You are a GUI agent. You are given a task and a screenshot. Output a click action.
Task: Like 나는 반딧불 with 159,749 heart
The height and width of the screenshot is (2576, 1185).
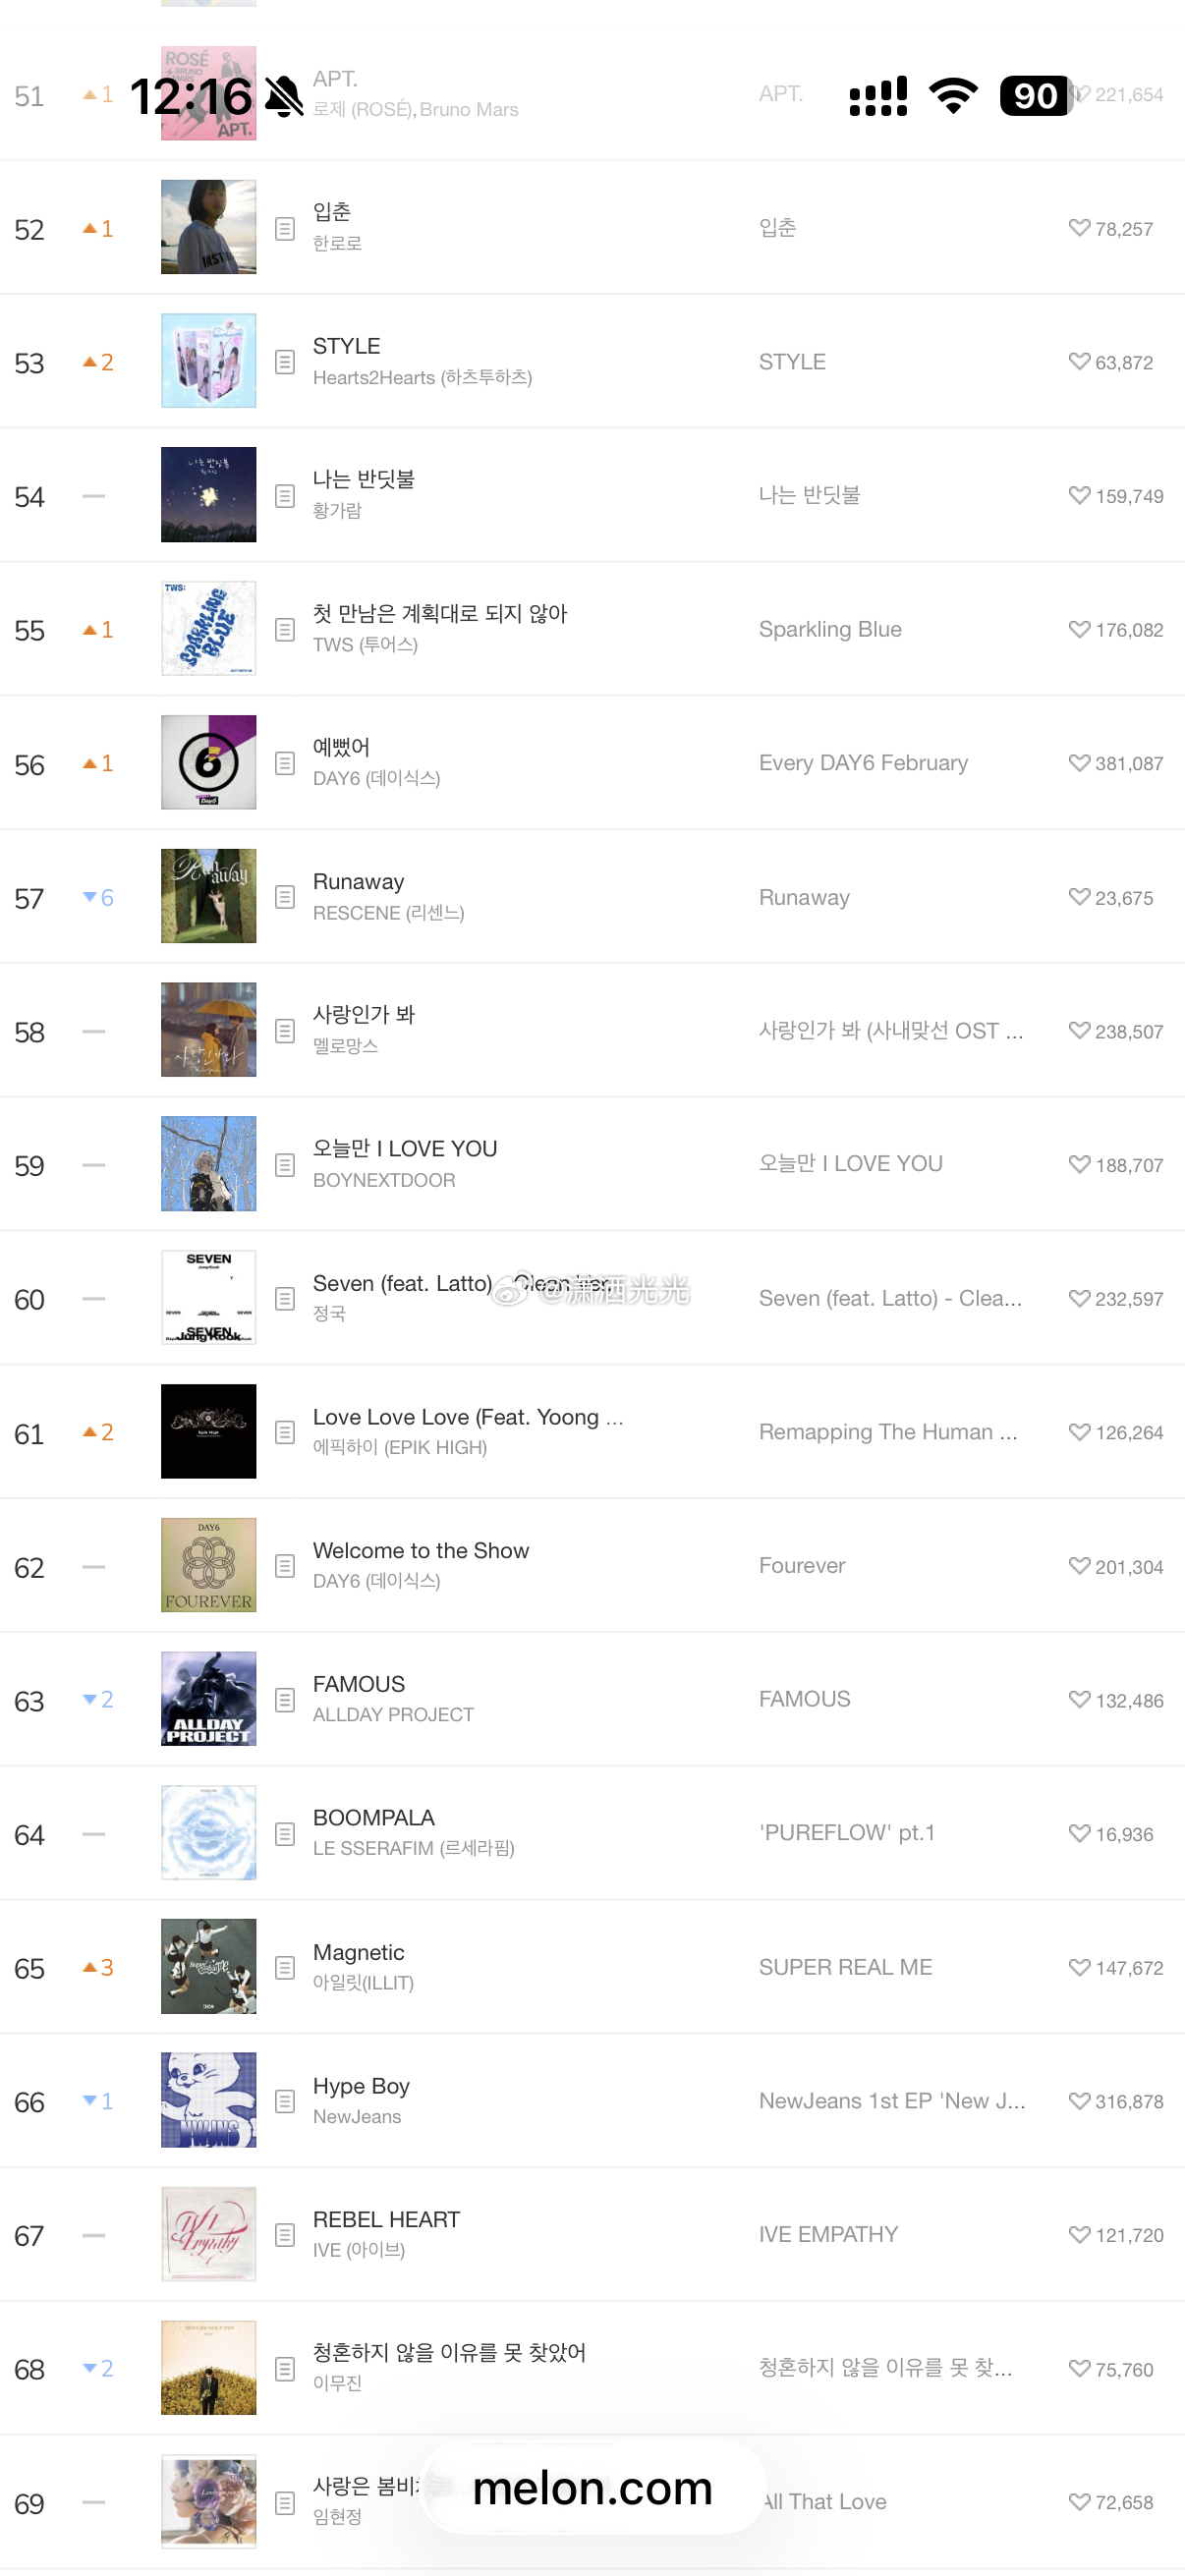click(x=1079, y=495)
